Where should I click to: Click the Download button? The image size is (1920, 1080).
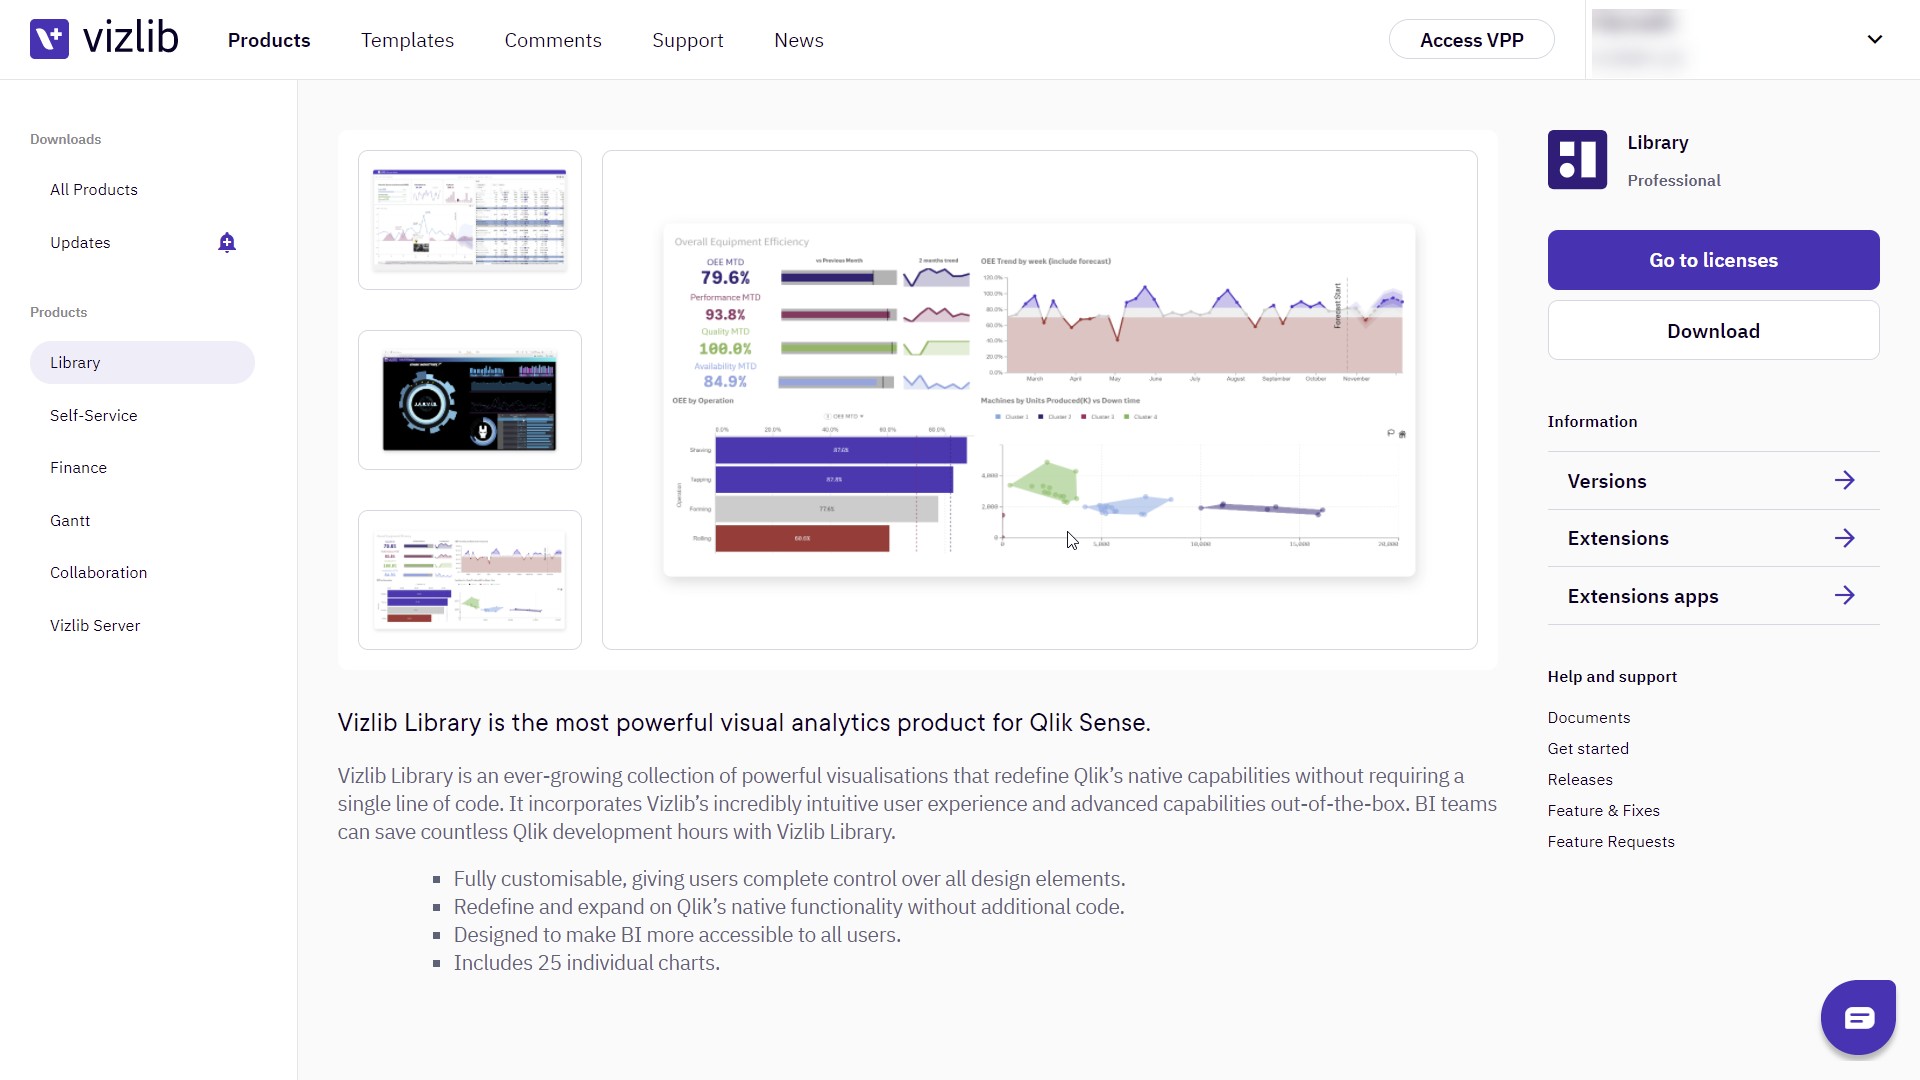pyautogui.click(x=1713, y=331)
